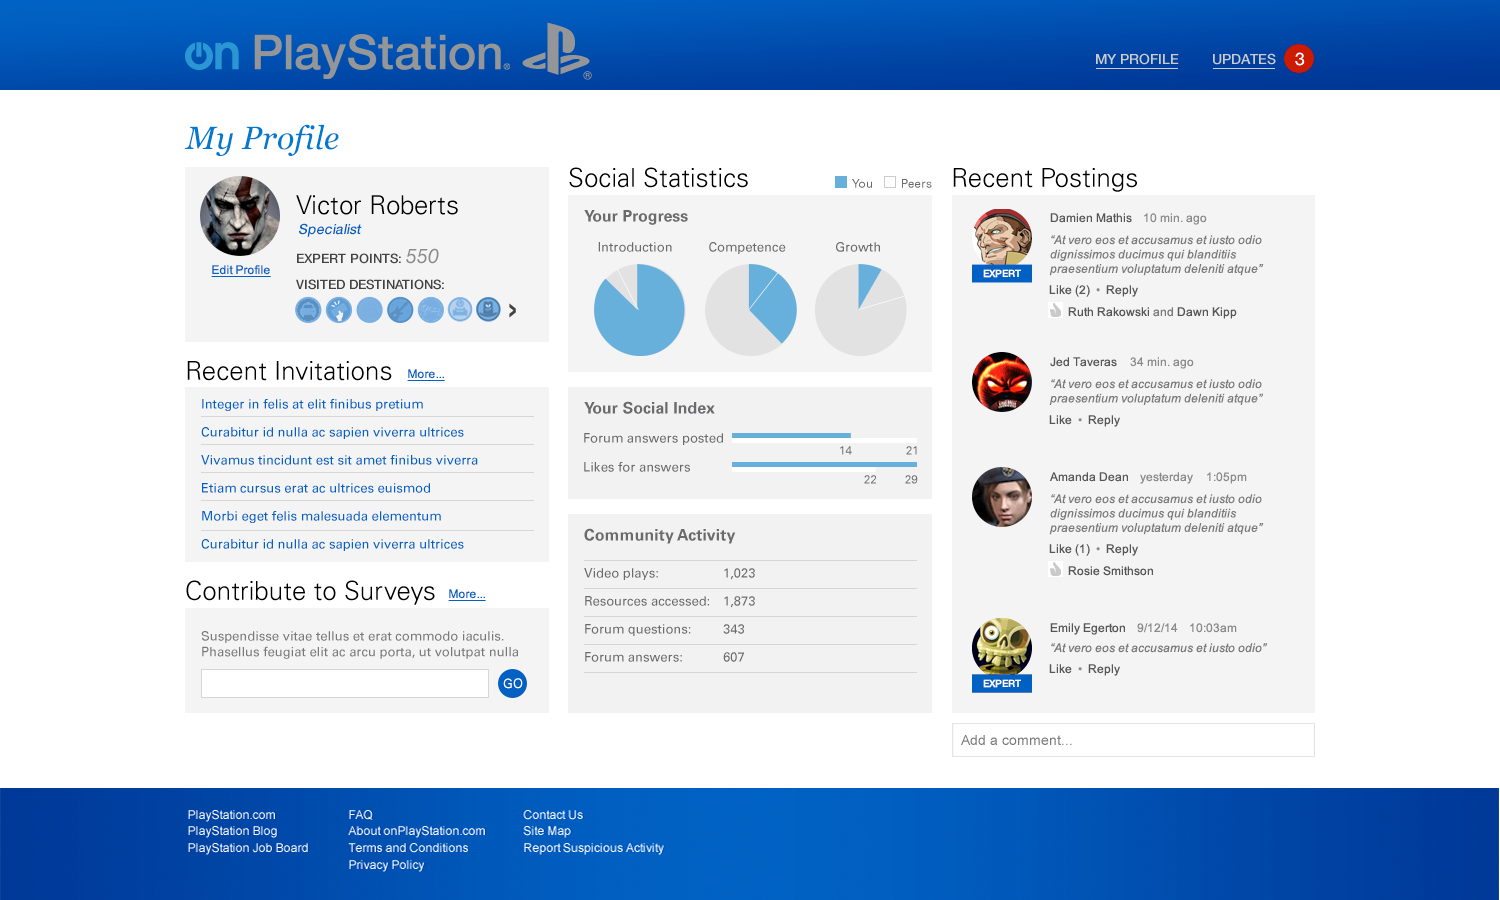Toggle the Peers legend checkbox
The width and height of the screenshot is (1500, 900).
890,182
